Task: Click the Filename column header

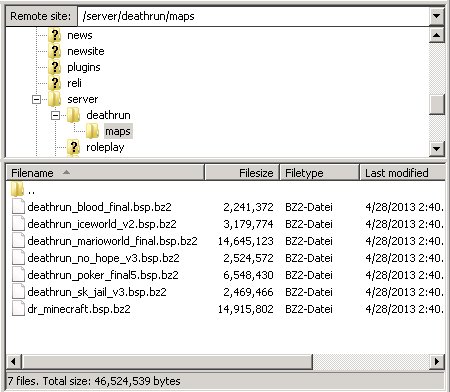Action: (x=105, y=173)
